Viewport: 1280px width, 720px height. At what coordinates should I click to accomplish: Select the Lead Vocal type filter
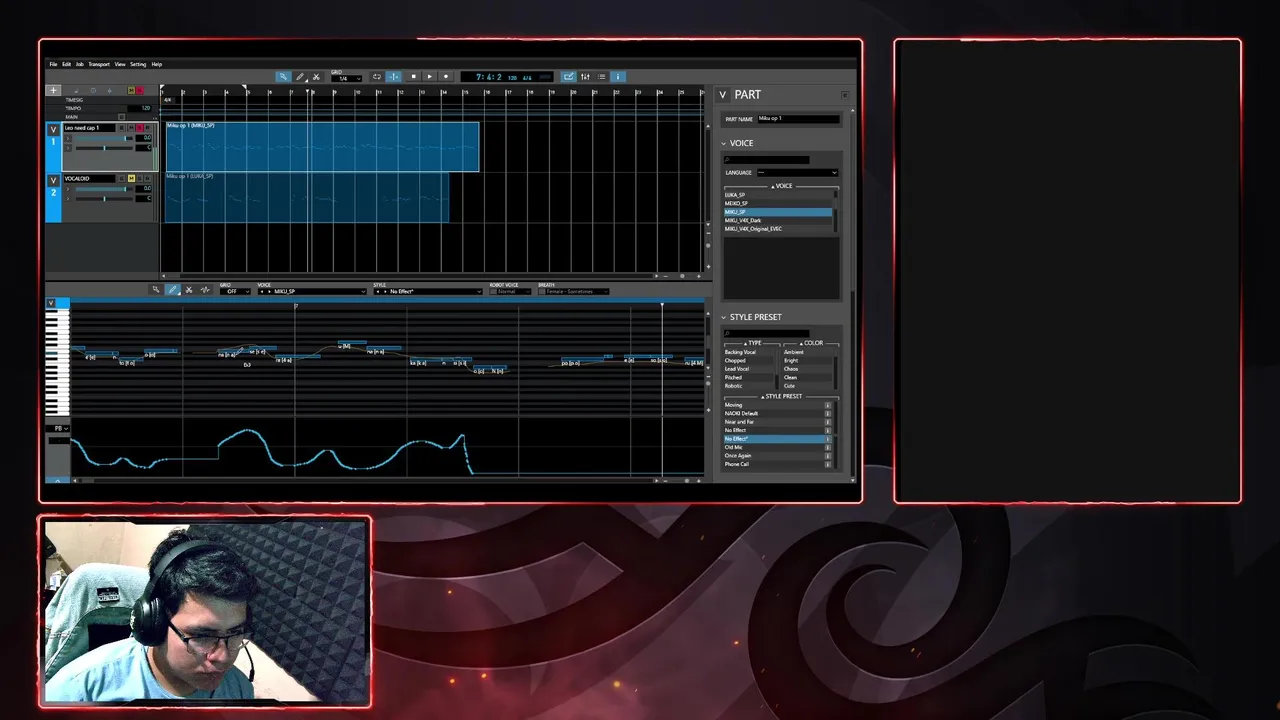click(748, 369)
